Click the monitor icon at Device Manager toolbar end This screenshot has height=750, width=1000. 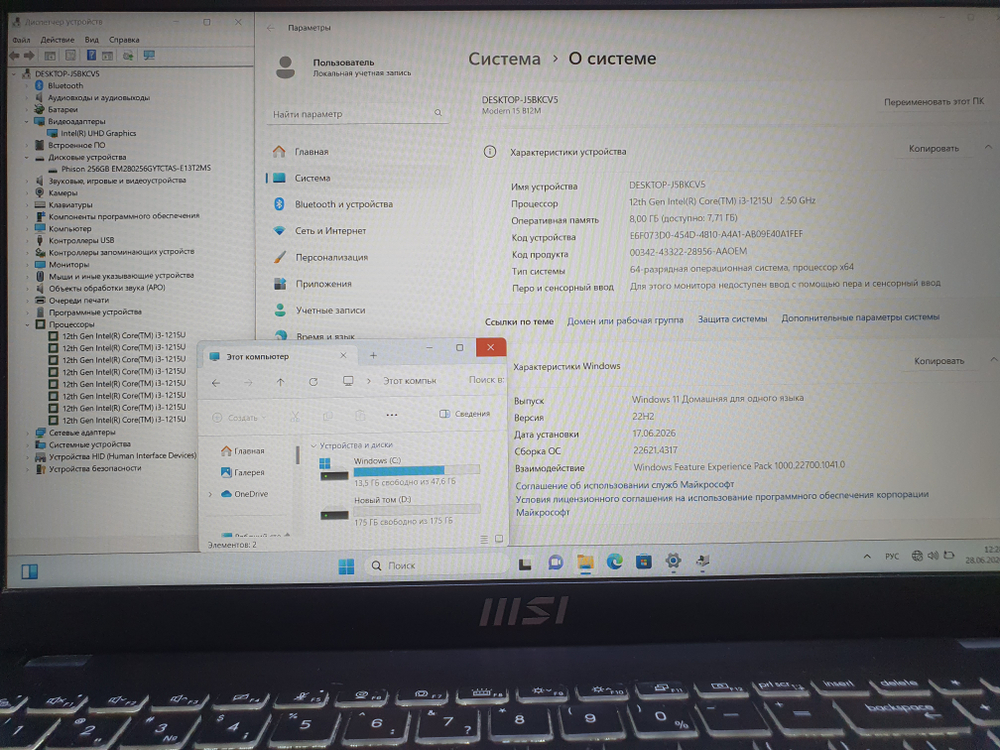[x=149, y=55]
